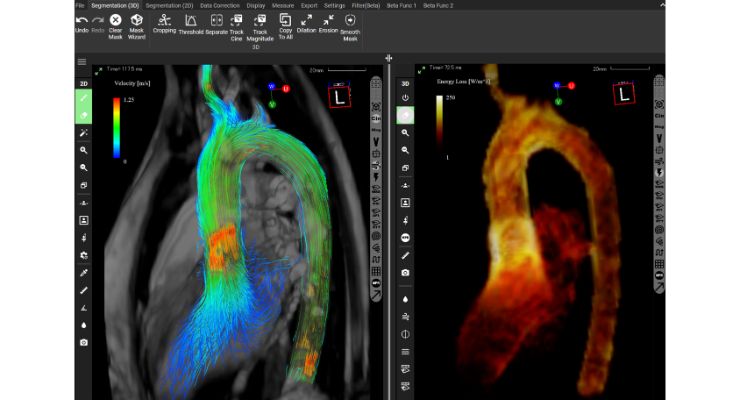The height and width of the screenshot is (400, 740).
Task: Choose the Separate mask tool
Action: (217, 25)
